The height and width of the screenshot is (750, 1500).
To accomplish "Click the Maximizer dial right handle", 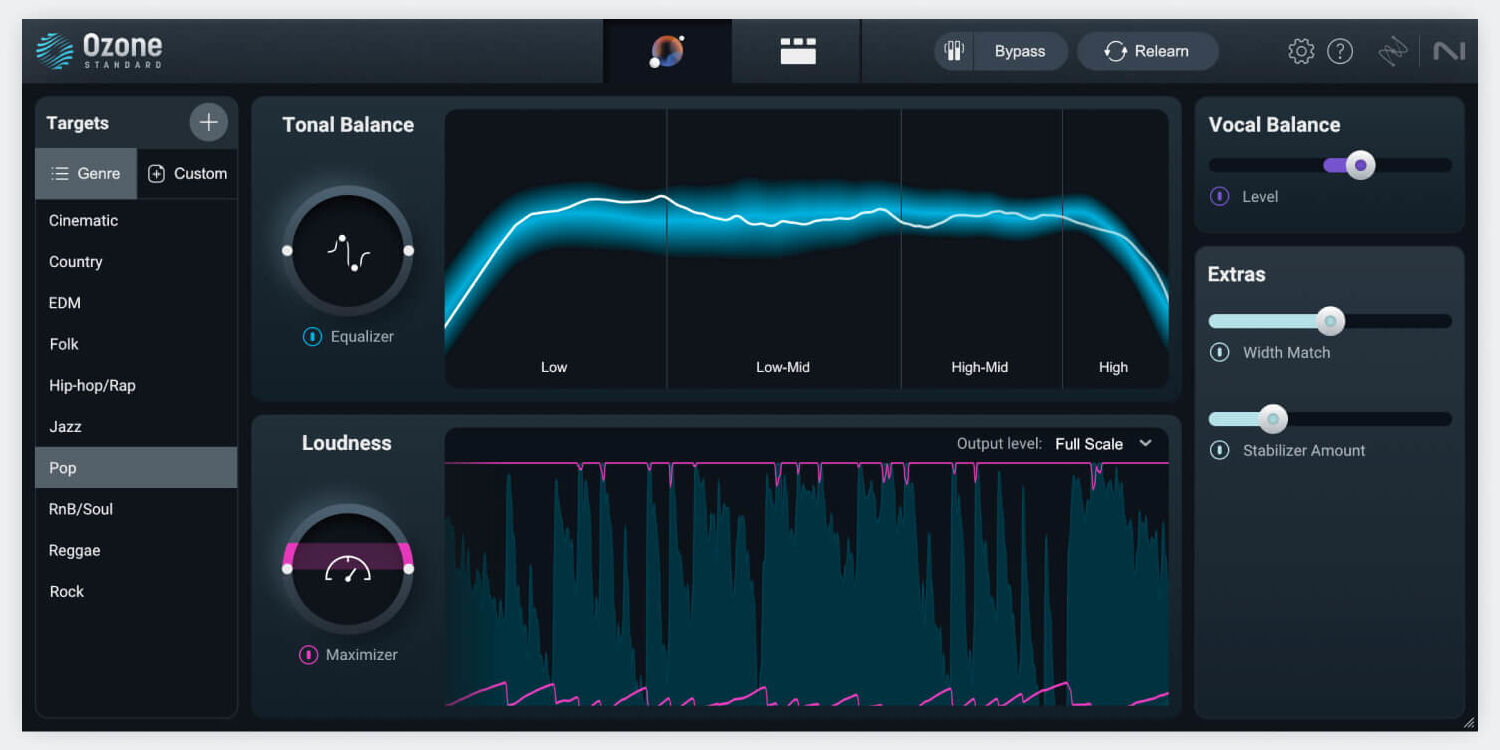I will point(408,569).
